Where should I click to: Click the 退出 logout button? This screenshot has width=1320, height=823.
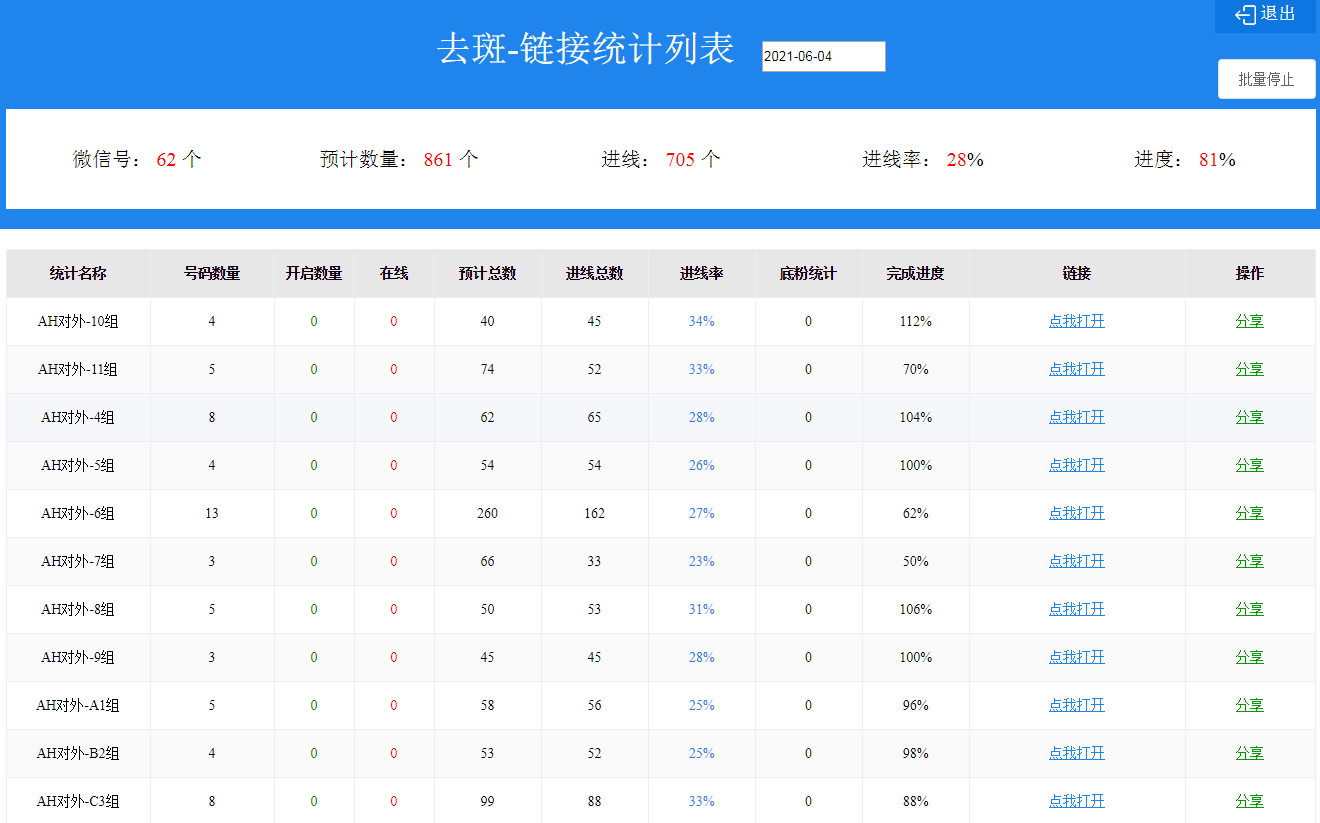(1265, 14)
